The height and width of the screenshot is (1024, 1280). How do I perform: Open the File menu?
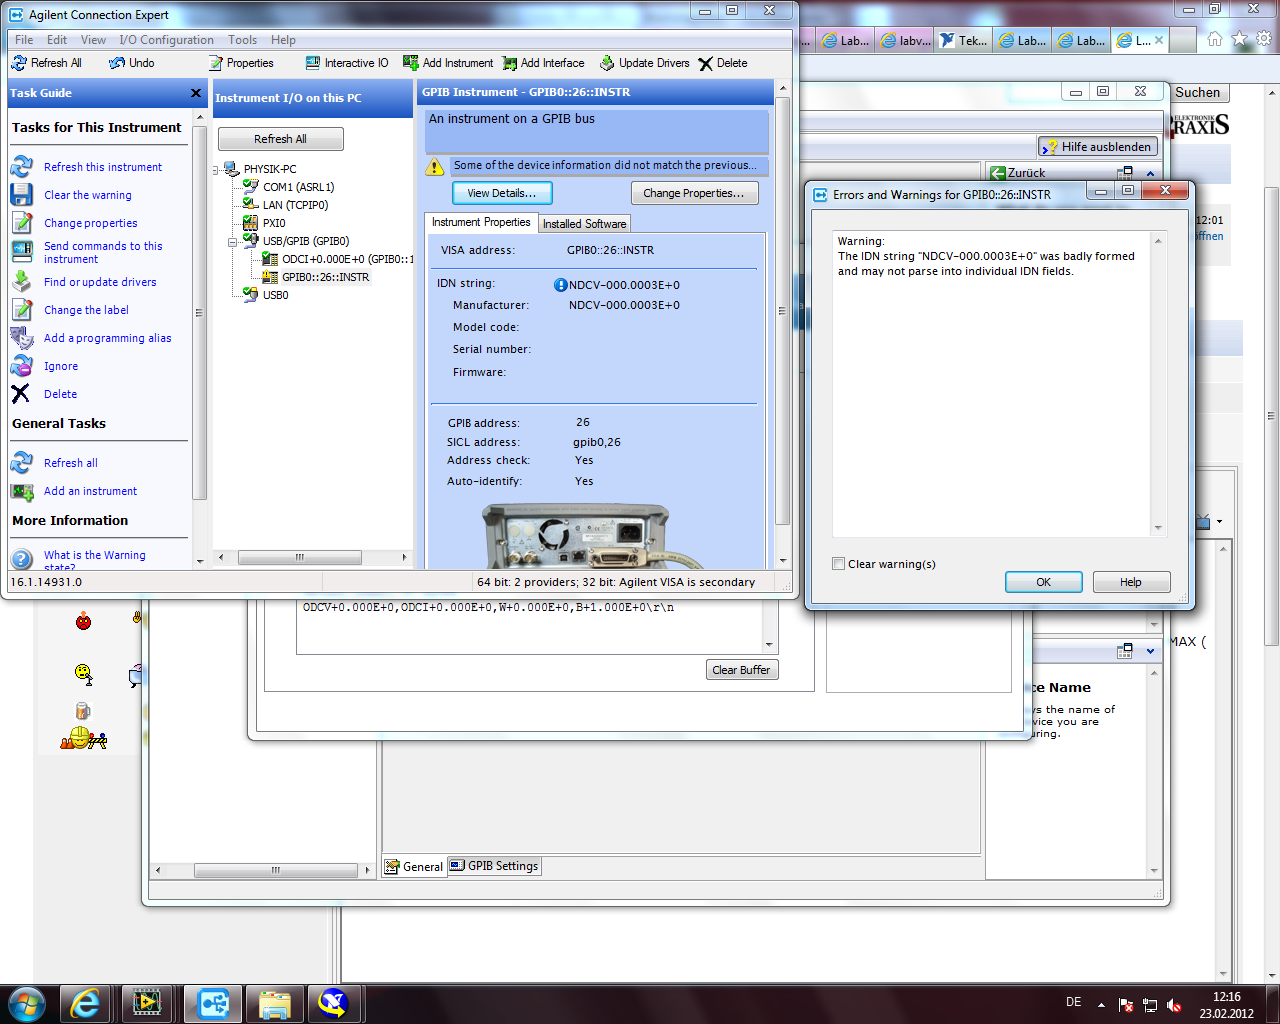(x=24, y=40)
